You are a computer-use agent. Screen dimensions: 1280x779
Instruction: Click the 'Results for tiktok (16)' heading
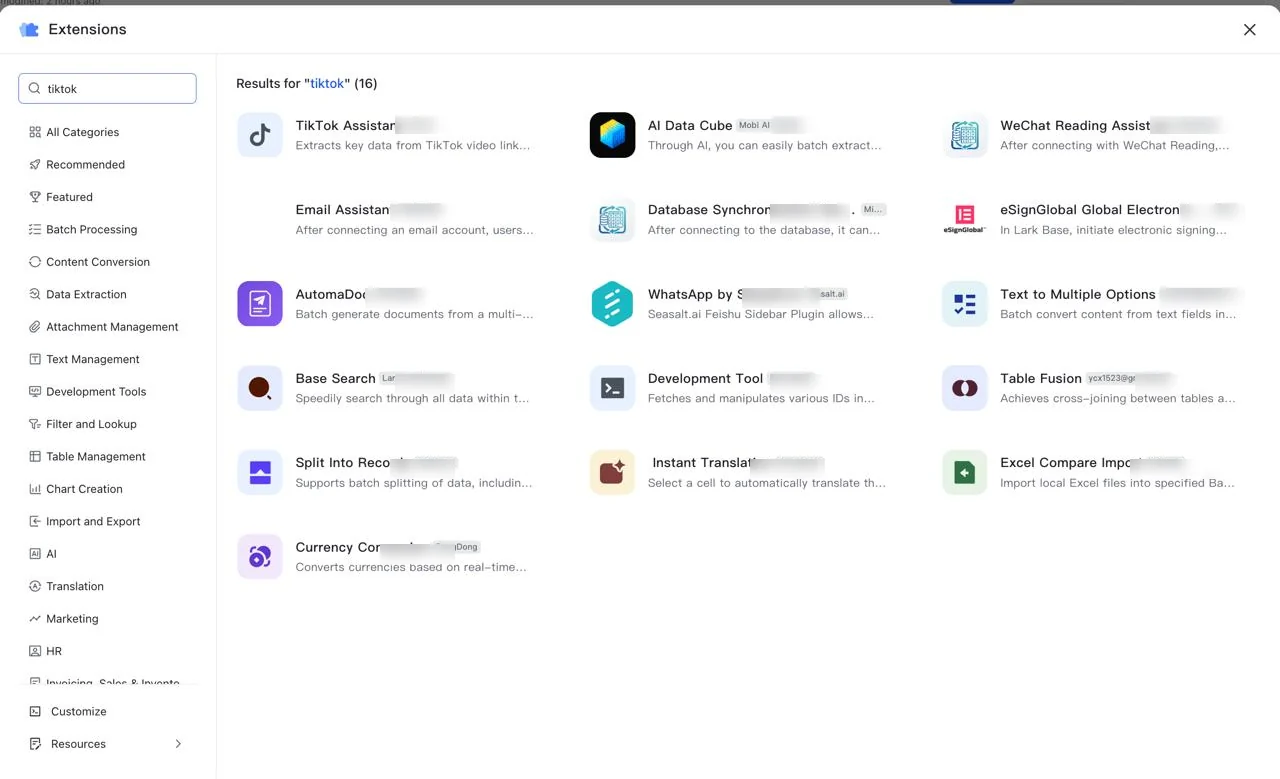307,84
